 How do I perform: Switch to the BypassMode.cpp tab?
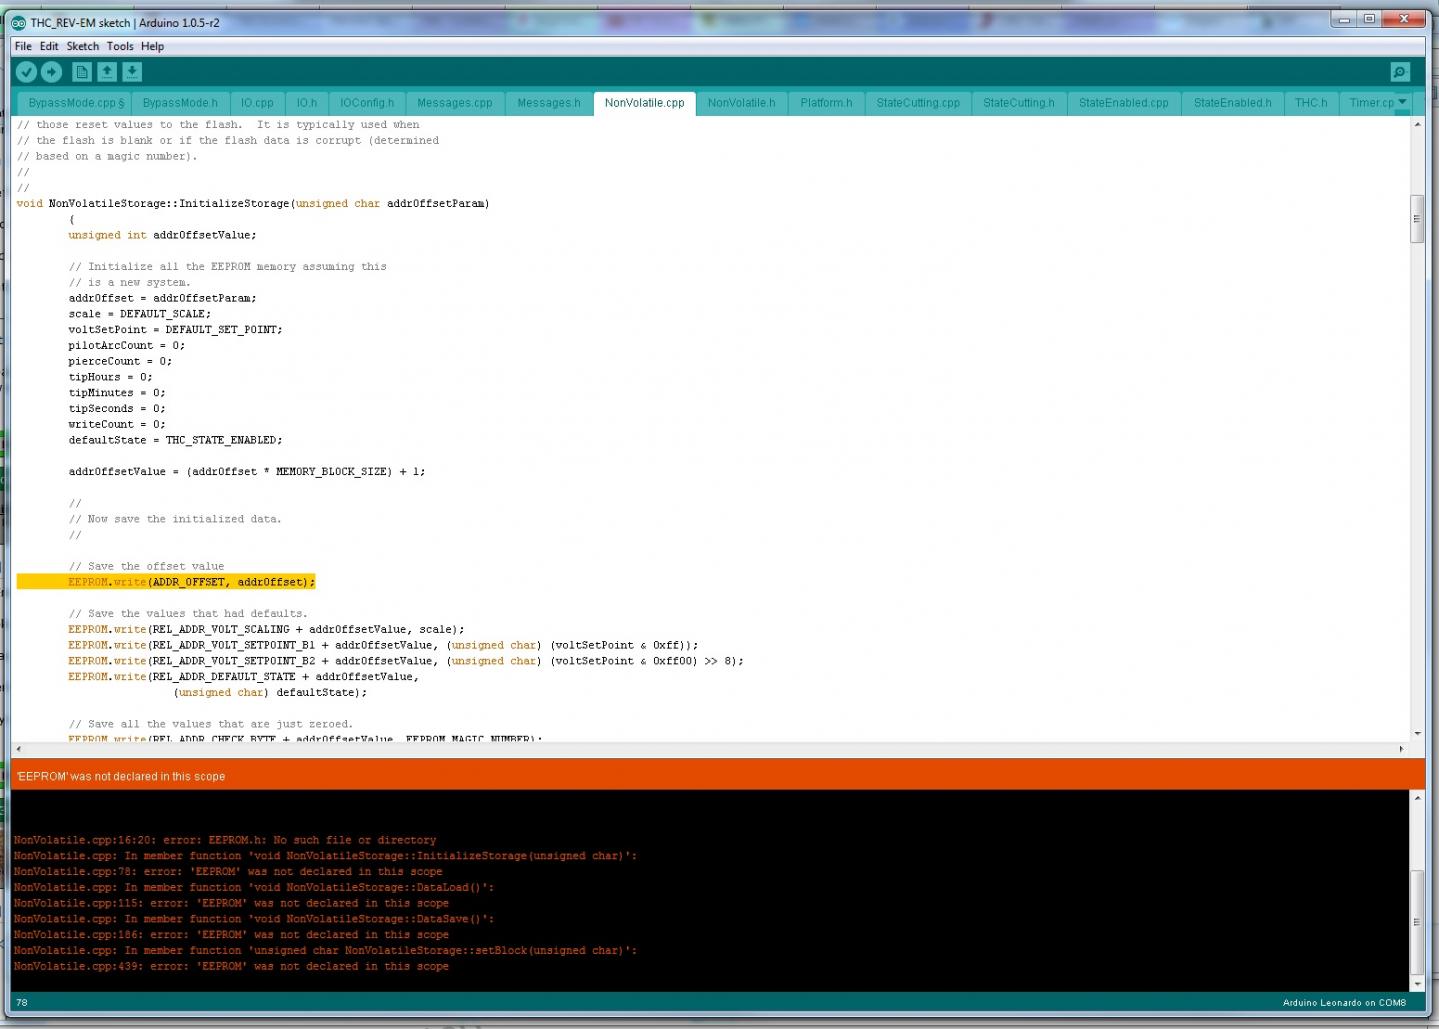tap(76, 103)
